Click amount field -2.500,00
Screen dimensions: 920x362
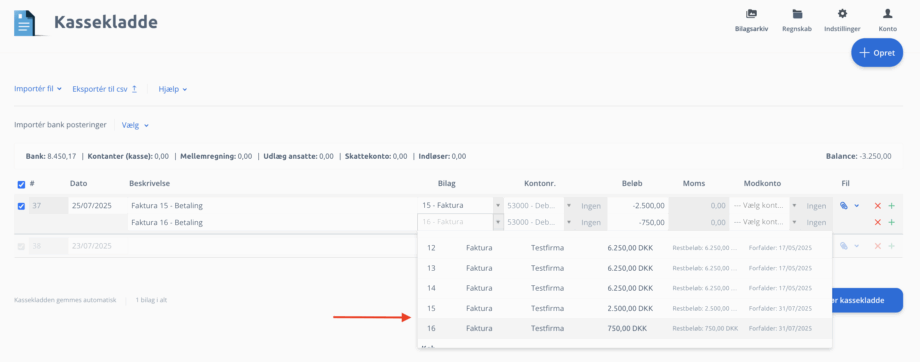[x=638, y=206]
